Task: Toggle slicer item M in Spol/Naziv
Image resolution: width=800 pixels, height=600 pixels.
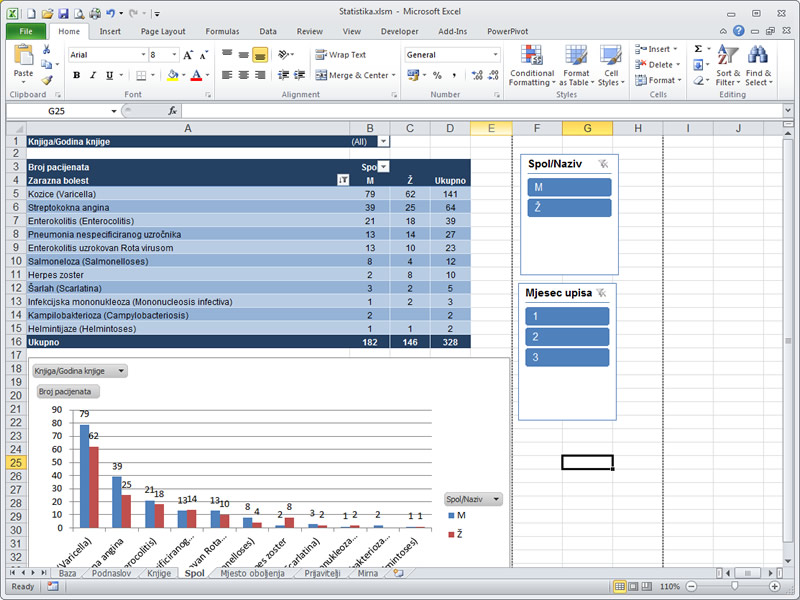Action: pos(569,187)
